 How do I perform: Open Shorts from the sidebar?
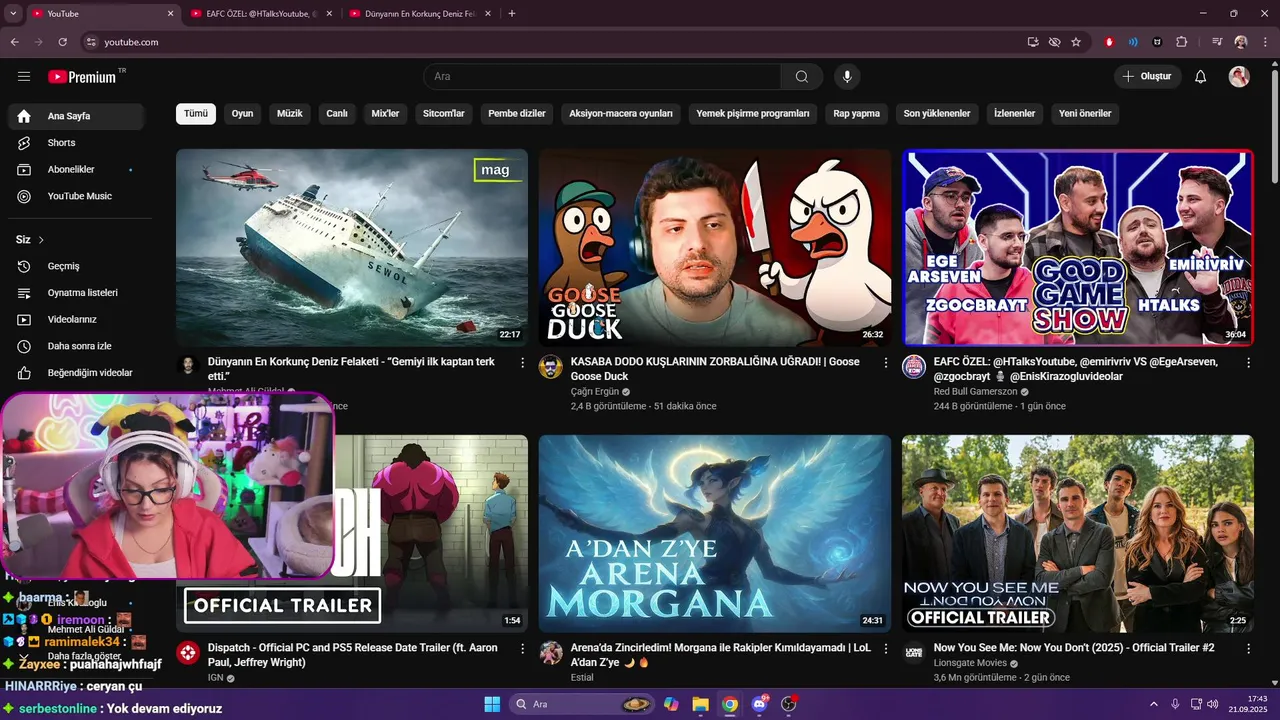[76, 143]
